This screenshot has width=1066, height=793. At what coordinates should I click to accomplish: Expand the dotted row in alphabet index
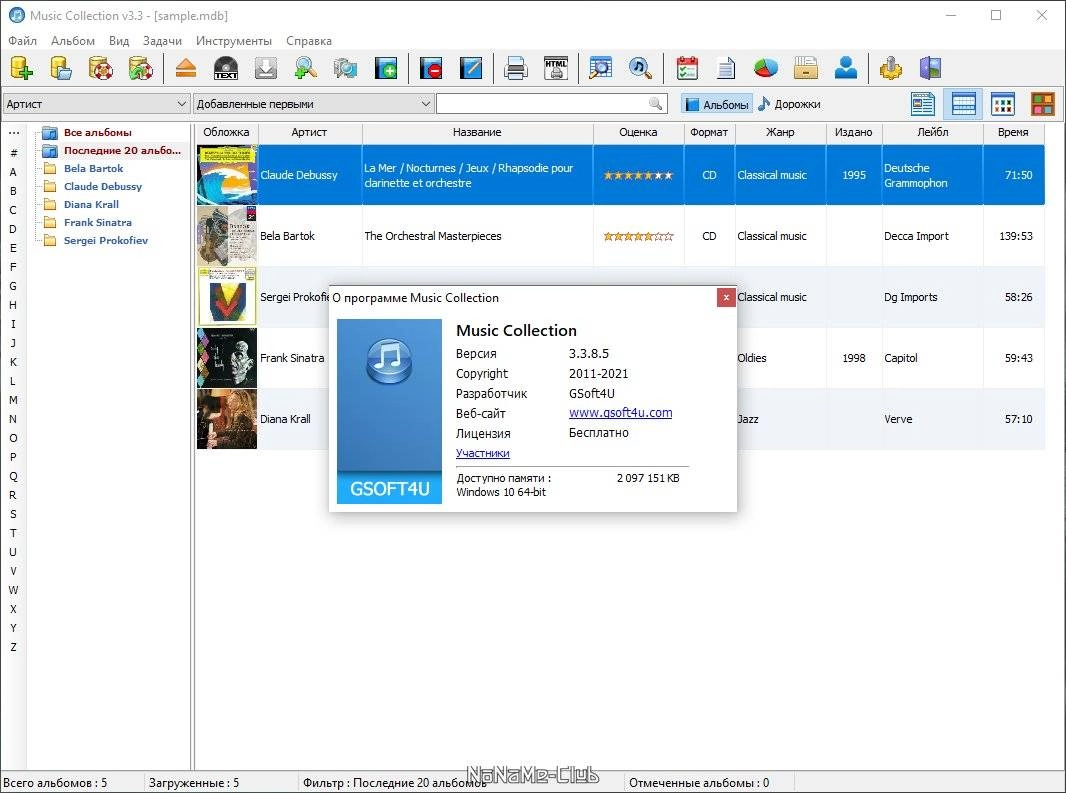pos(14,133)
